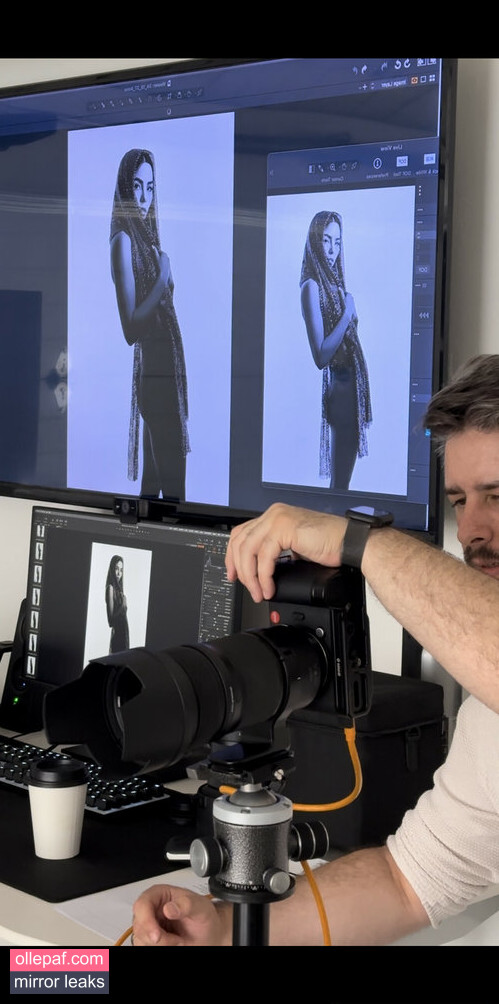Select the top thumbnail in the laptop filmstrip

click(39, 531)
